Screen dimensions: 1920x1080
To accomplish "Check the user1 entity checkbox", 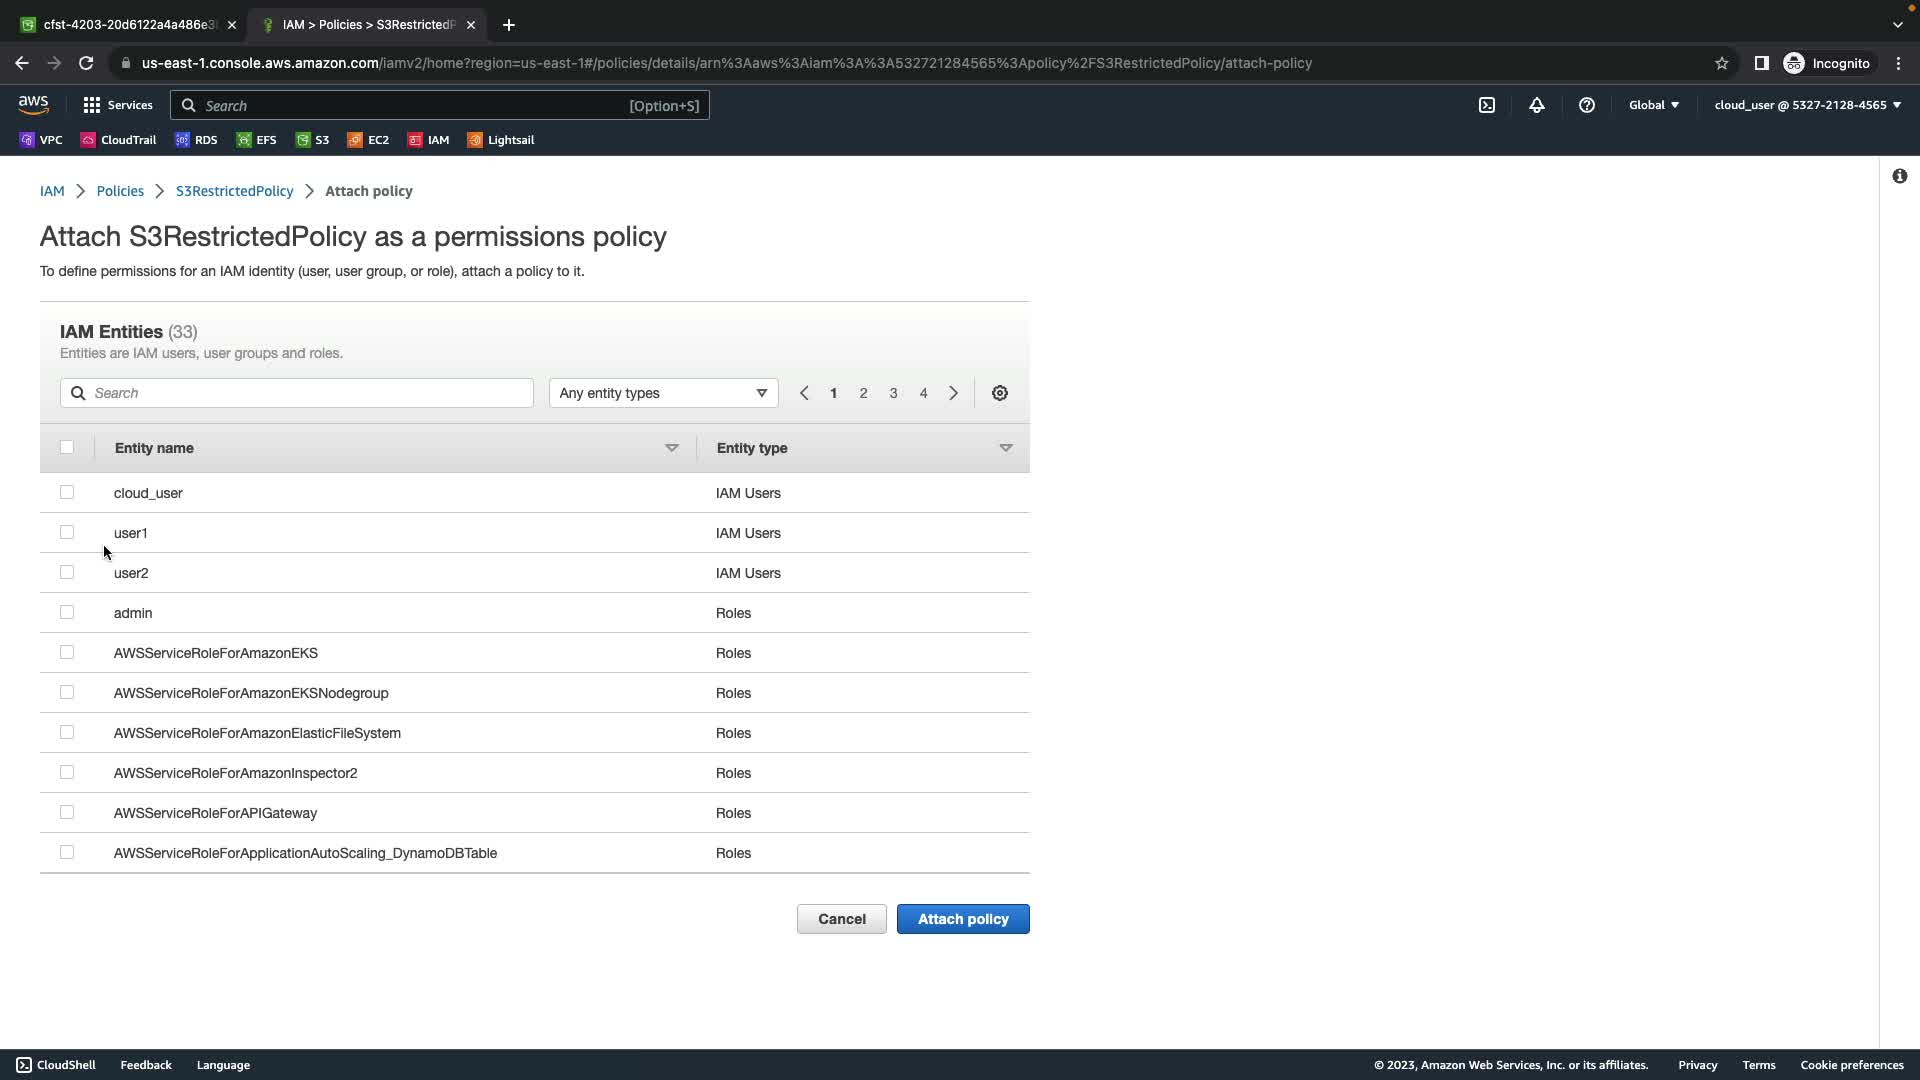I will pos(67,532).
